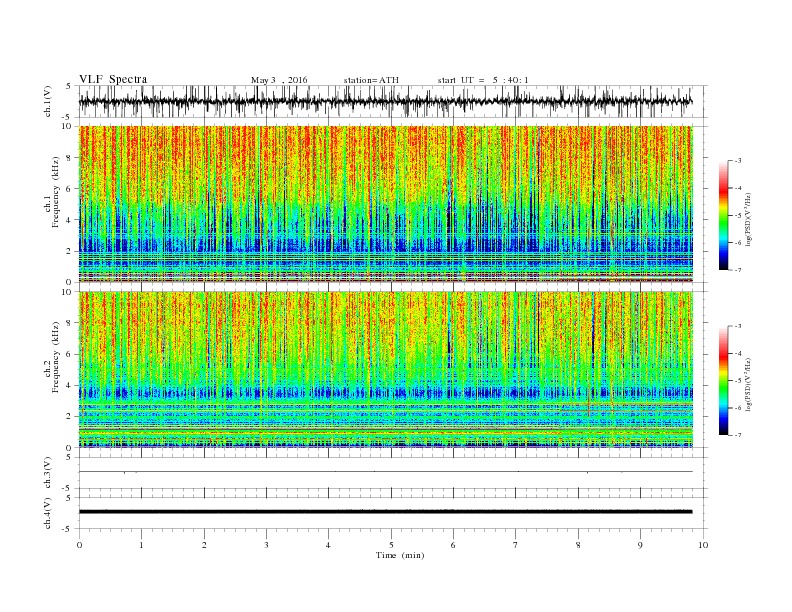The image size is (792, 612).
Task: Click the flat ch.3 voltage trace line
Action: (x=385, y=472)
